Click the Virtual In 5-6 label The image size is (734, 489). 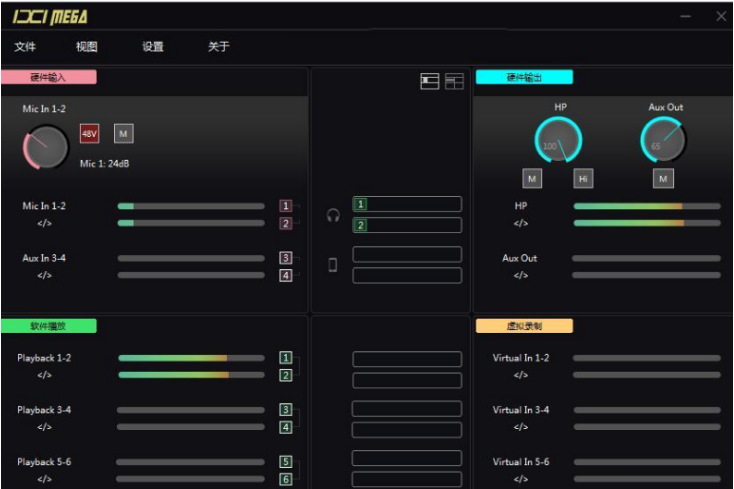[521, 462]
